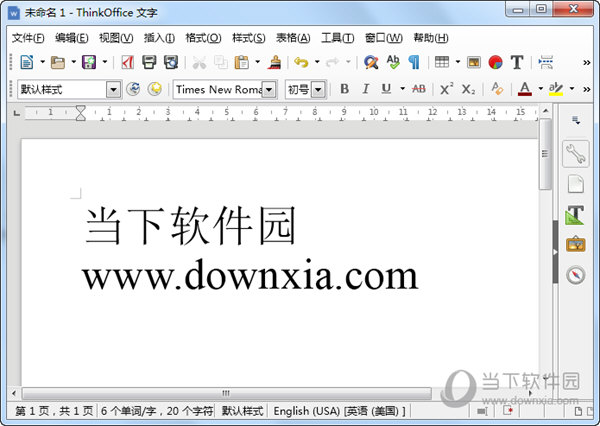The width and height of the screenshot is (600, 426).
Task: Click page number status 第 1 页
Action: coord(54,411)
